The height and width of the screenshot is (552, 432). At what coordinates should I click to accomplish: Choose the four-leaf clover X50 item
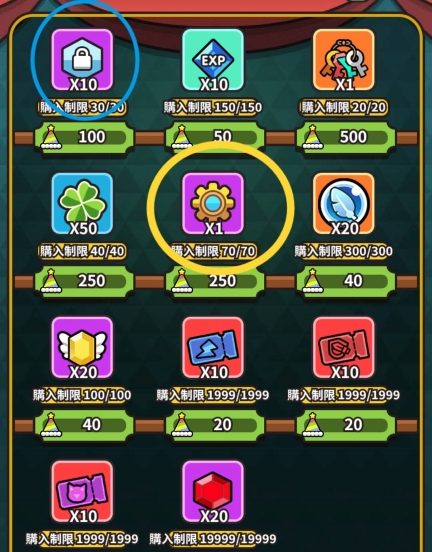[82, 203]
